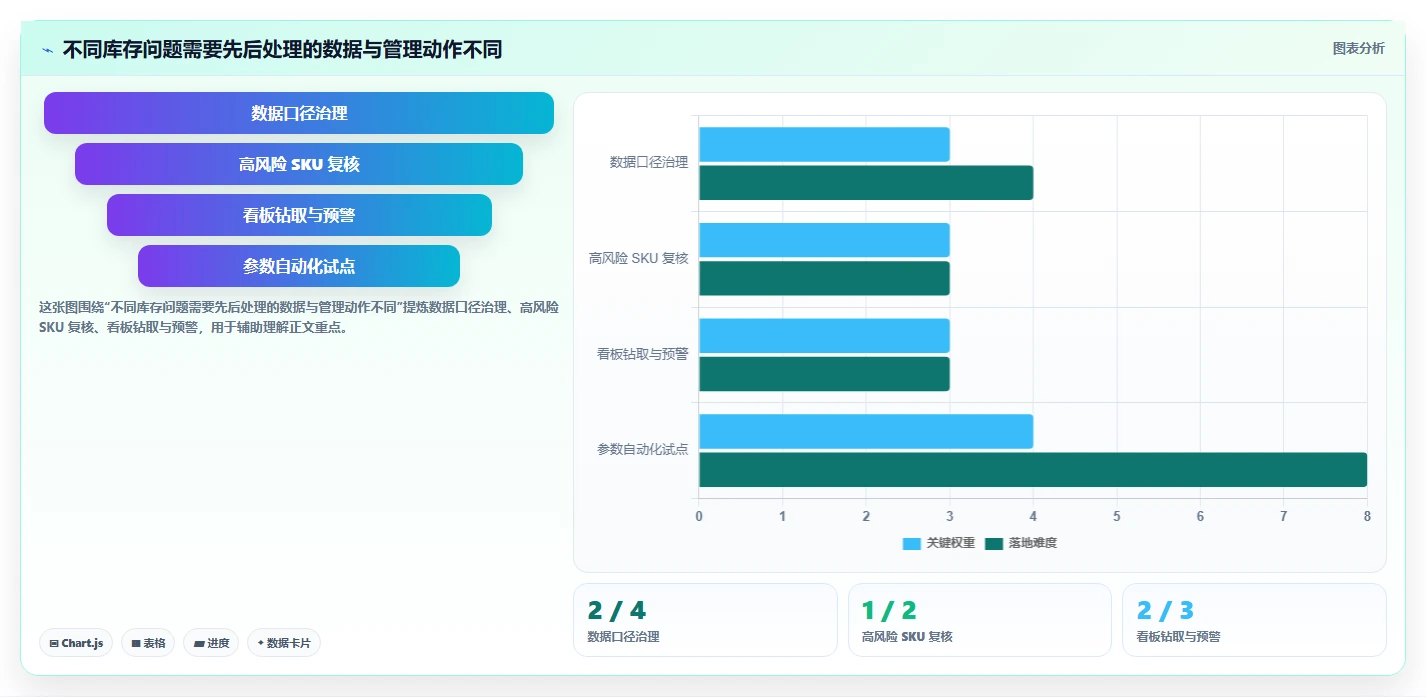This screenshot has height=697, width=1426.
Task: Click the 关键权重 bar for 高风险 SKU 复核
Action: coord(824,240)
